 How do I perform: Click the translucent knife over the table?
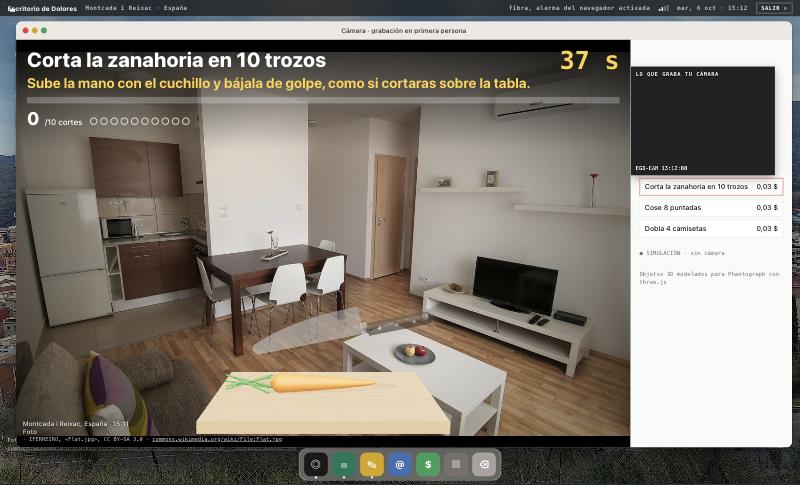[x=342, y=330]
